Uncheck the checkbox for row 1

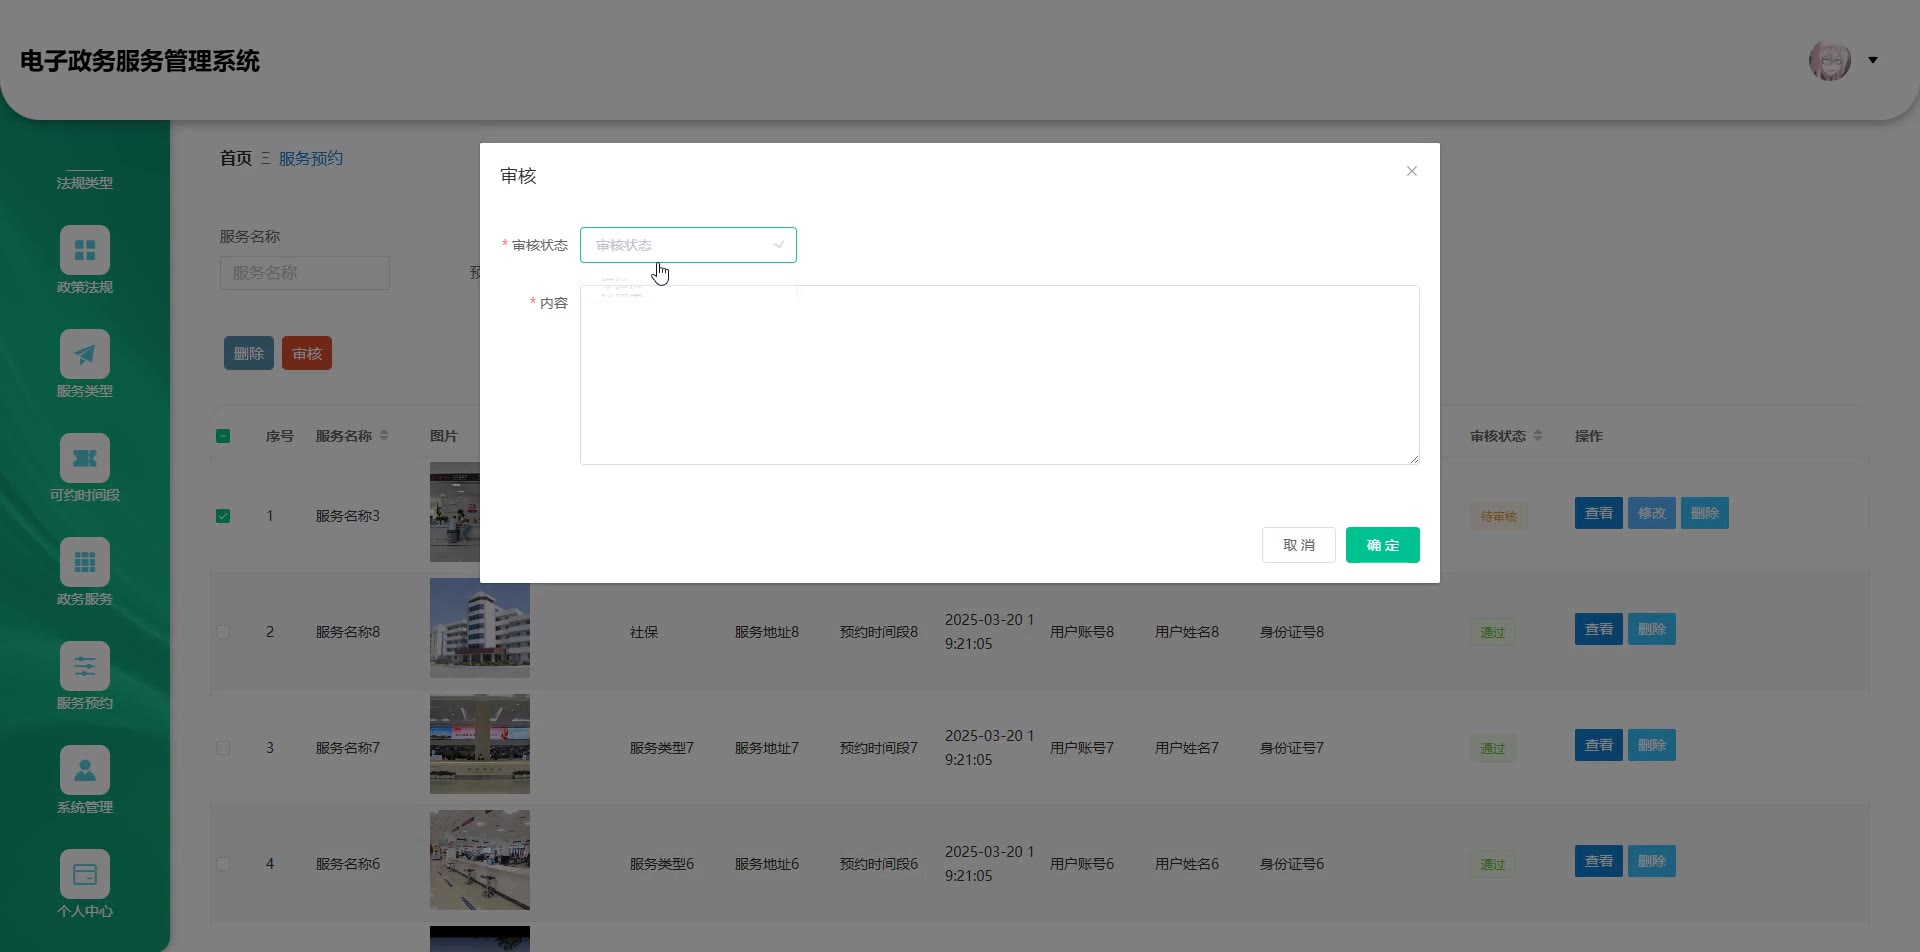223,516
